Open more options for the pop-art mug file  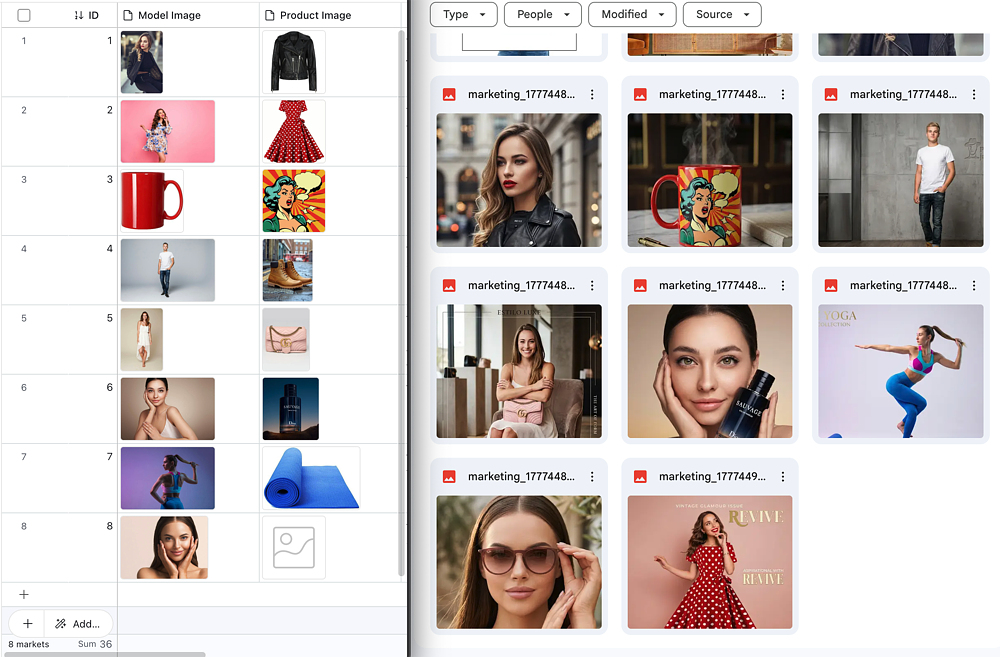(783, 95)
